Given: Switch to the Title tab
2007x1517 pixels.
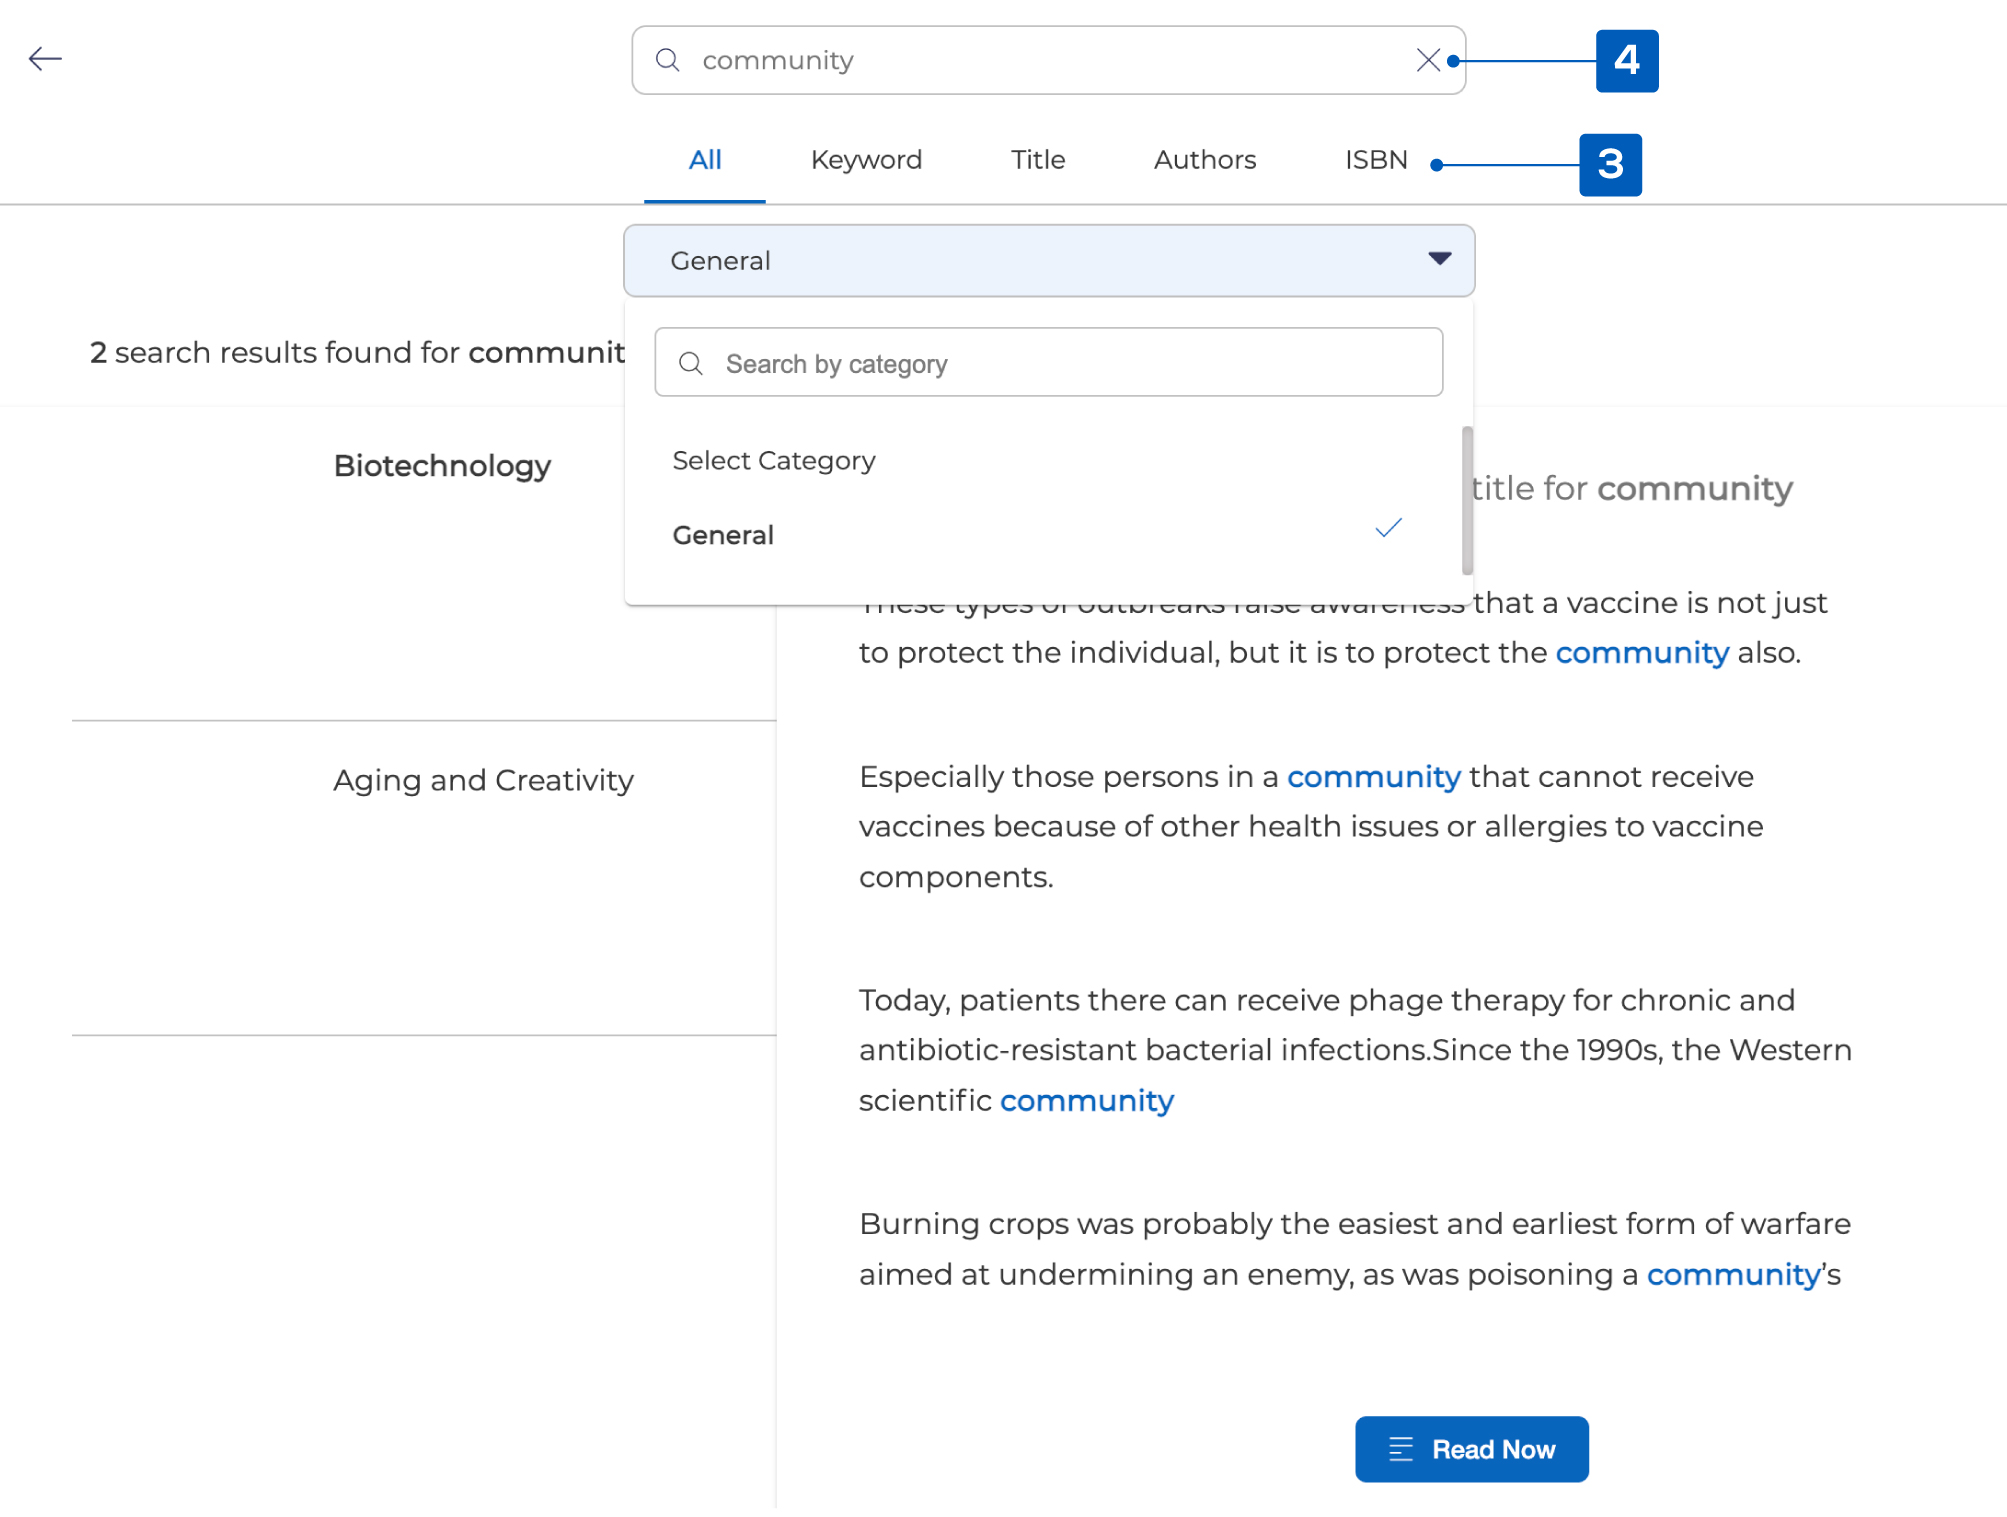Looking at the screenshot, I should [1037, 160].
